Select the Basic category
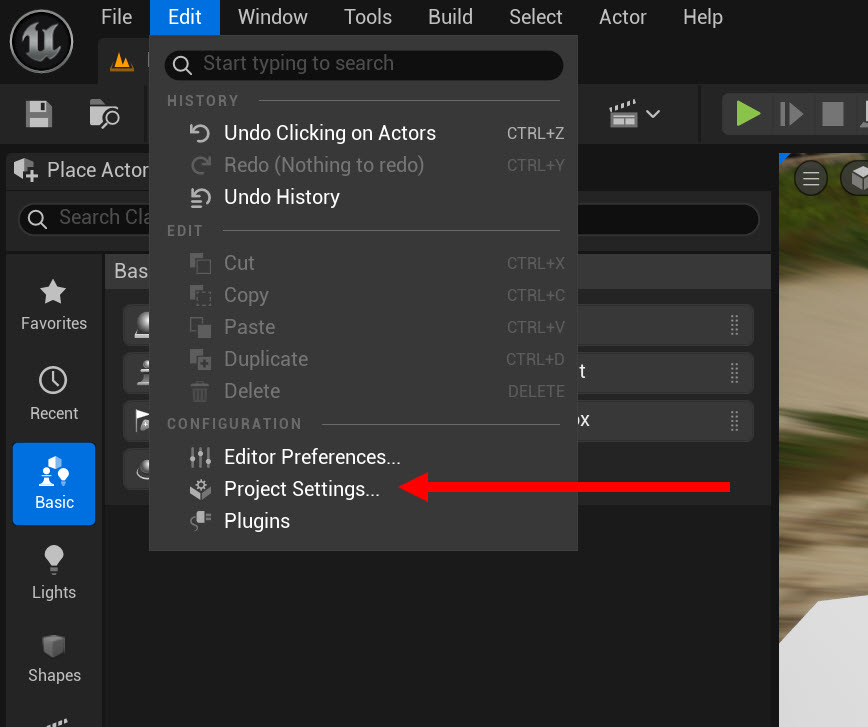This screenshot has width=868, height=727. click(x=54, y=484)
